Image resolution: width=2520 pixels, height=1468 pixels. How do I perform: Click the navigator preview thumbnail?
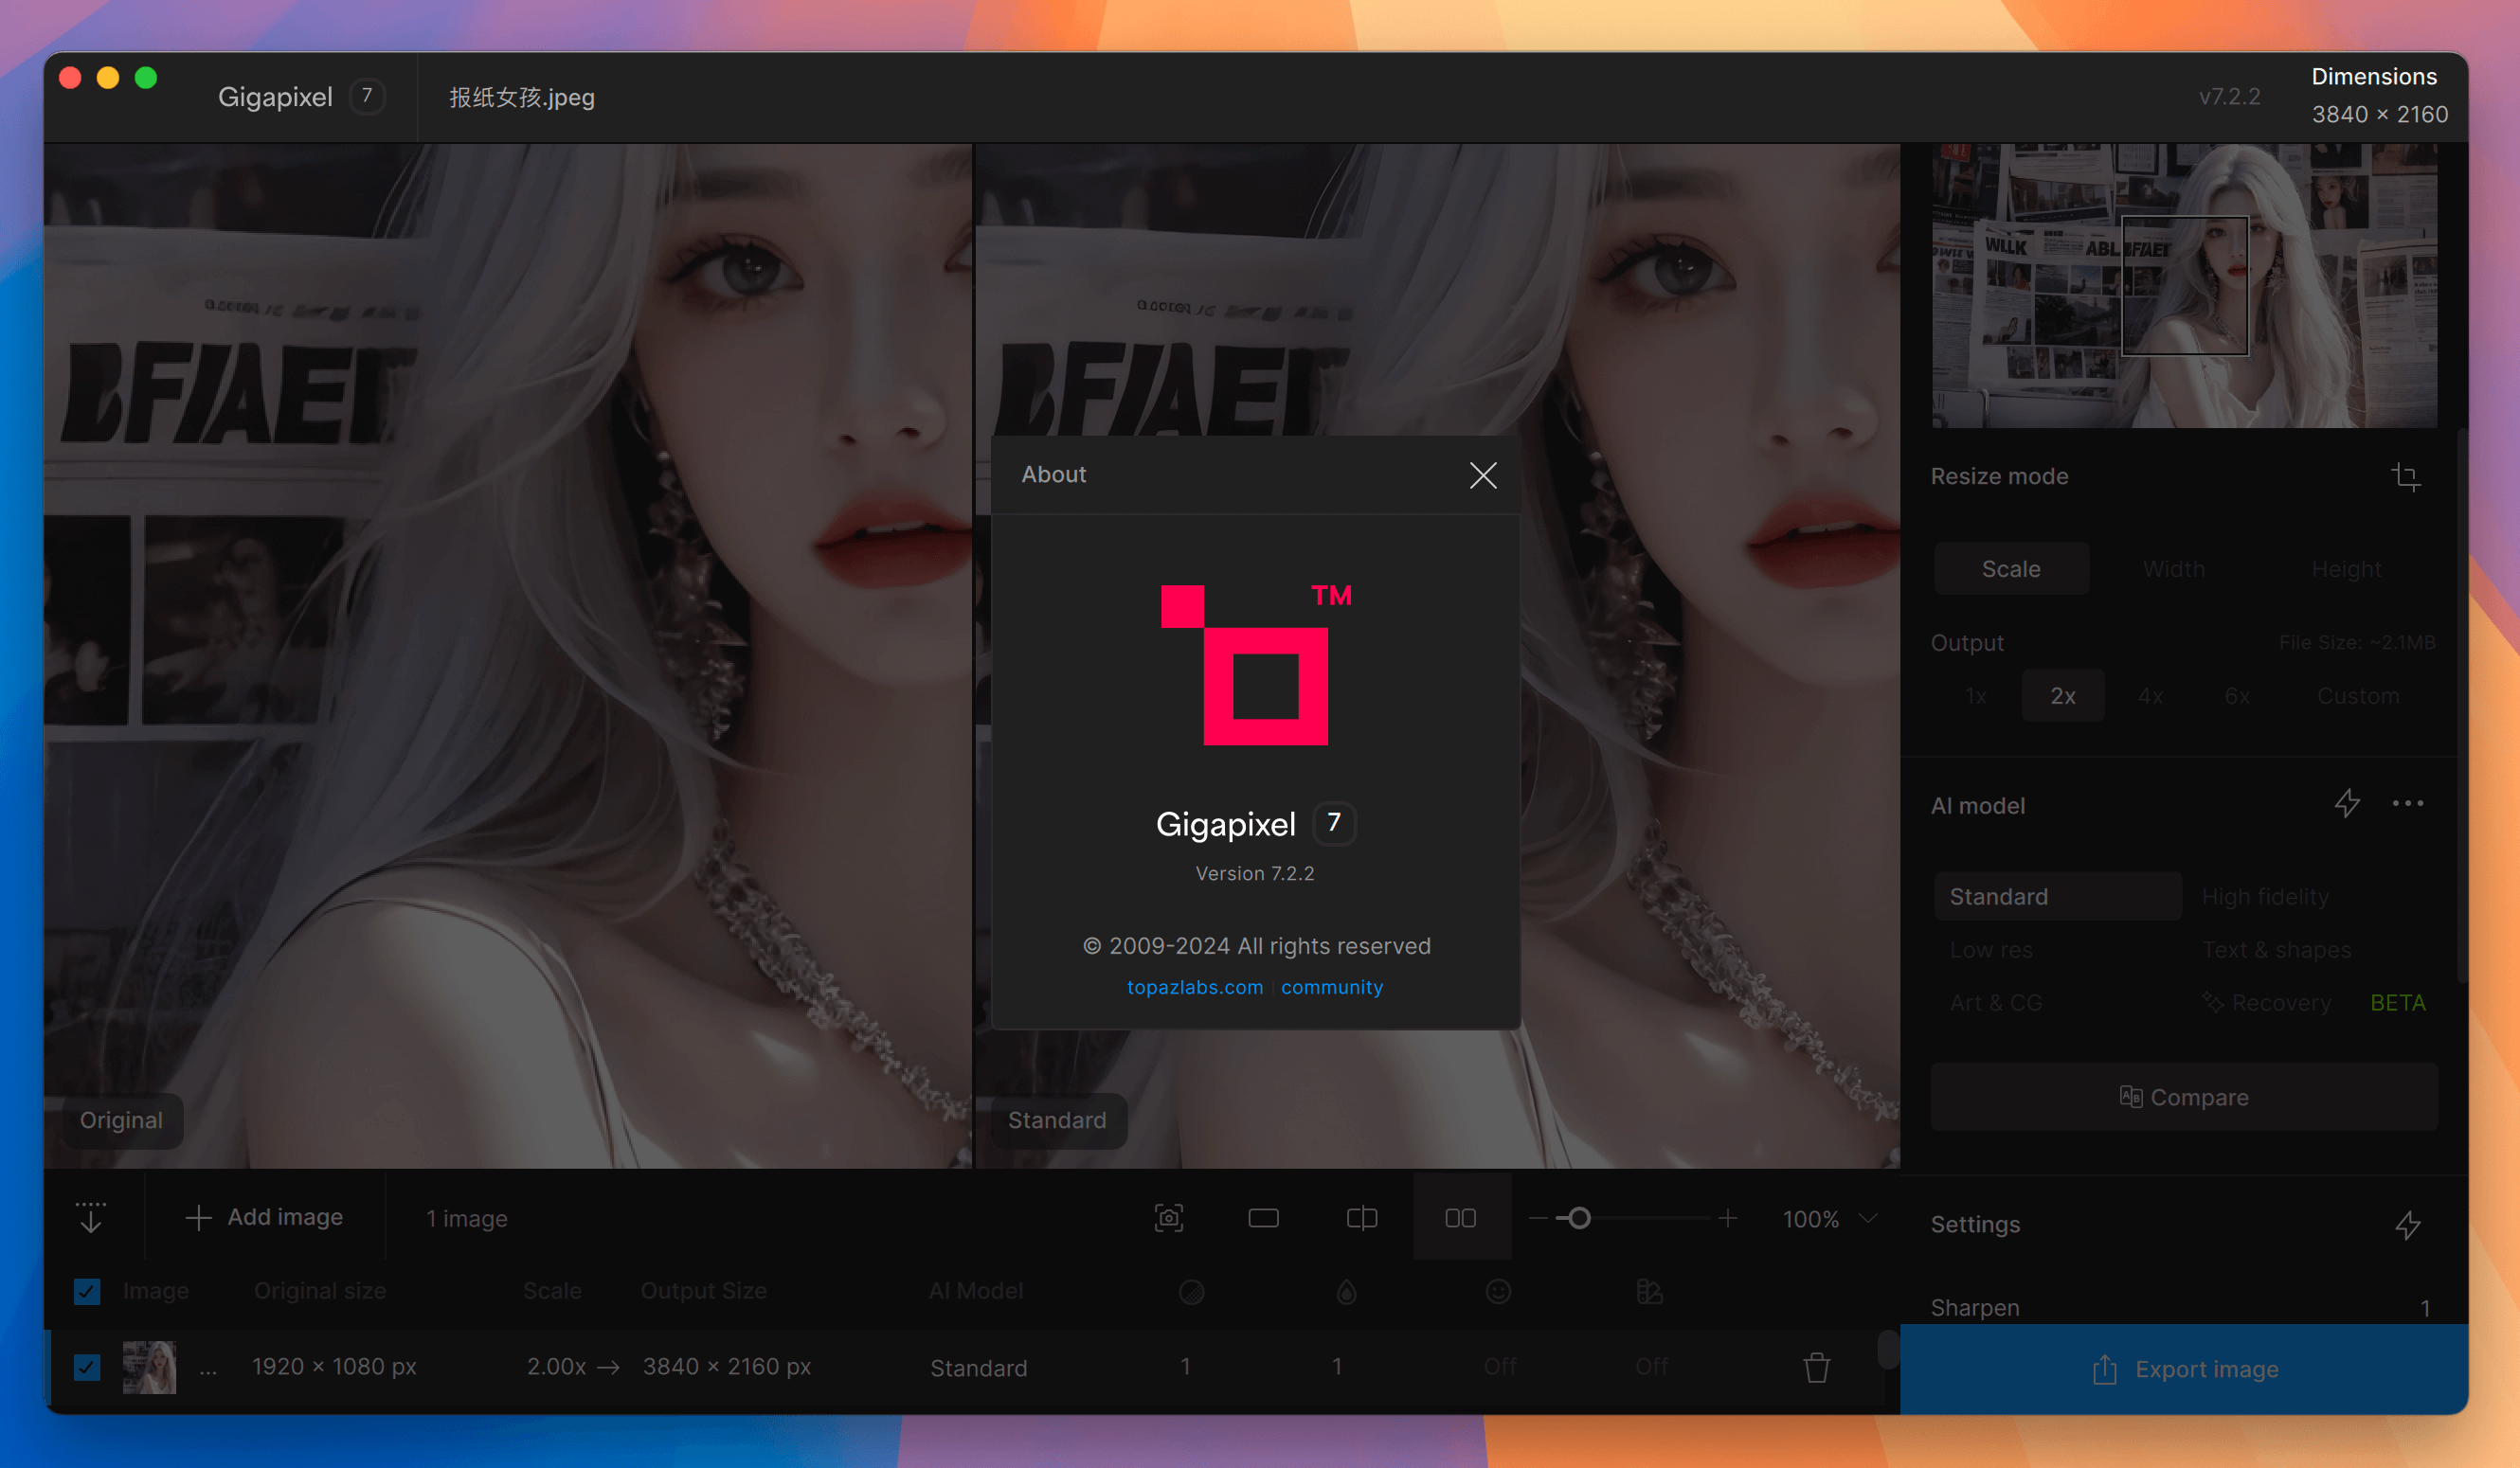tap(2184, 286)
